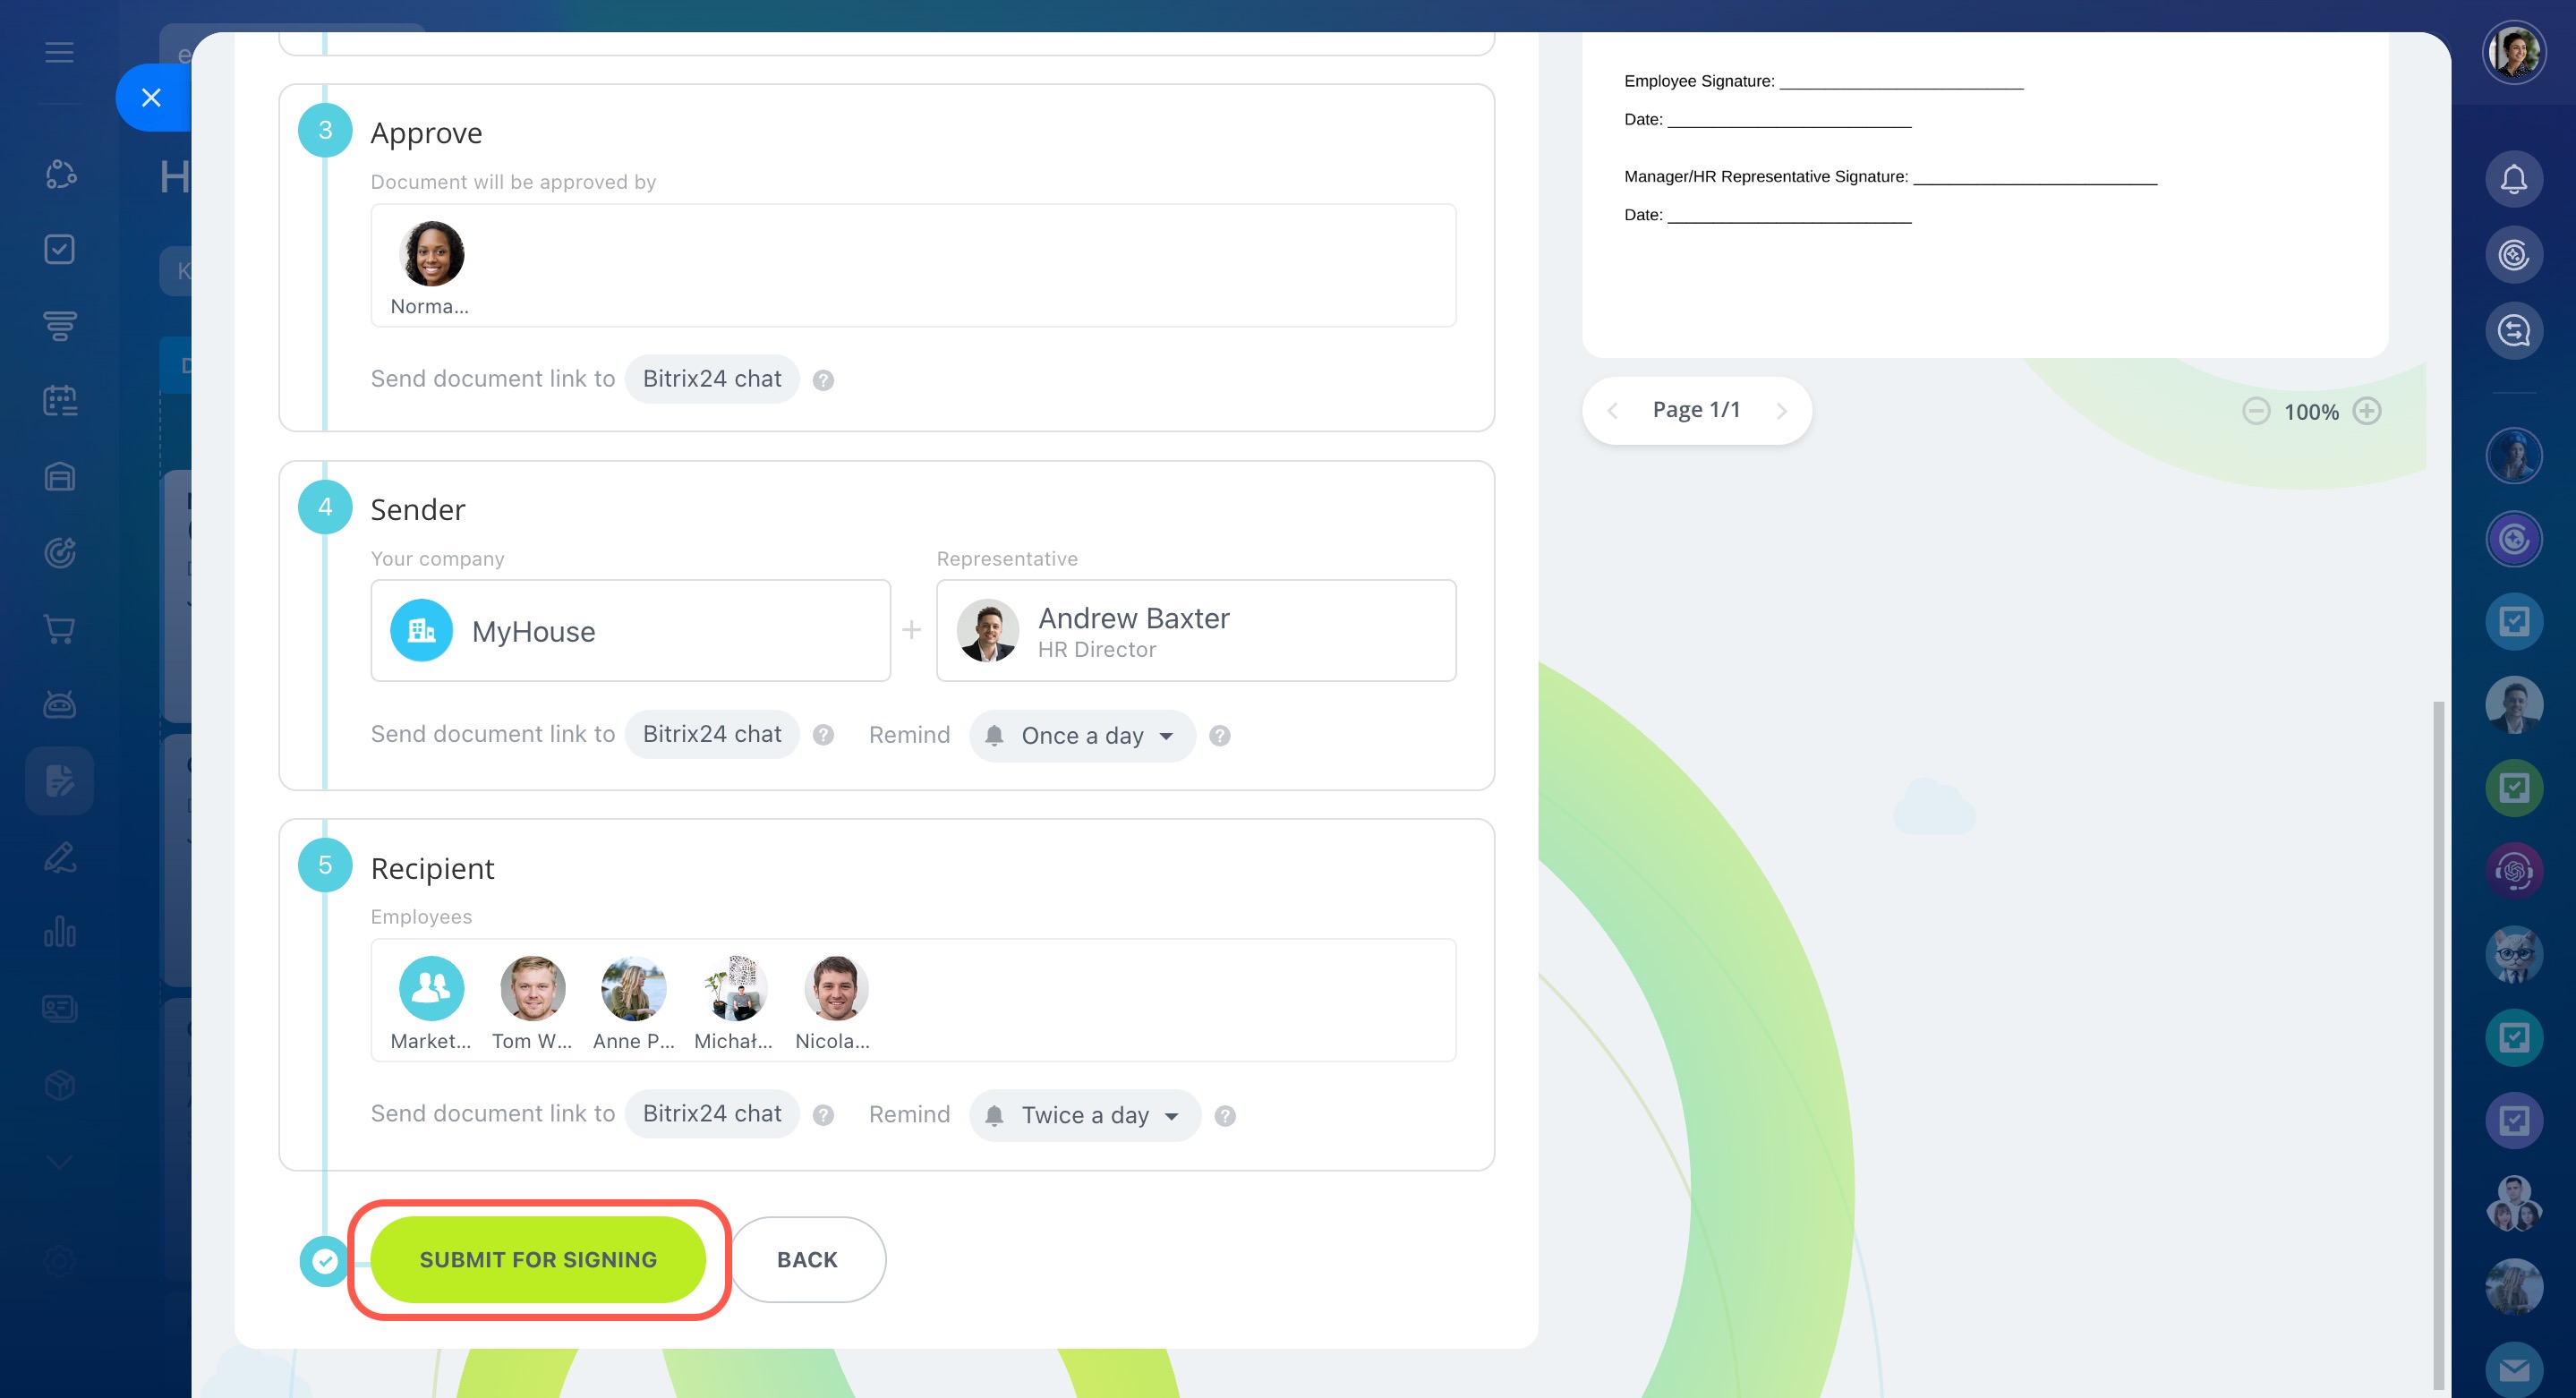The height and width of the screenshot is (1398, 2576).
Task: Open the hamburger menu
Action: (x=59, y=52)
